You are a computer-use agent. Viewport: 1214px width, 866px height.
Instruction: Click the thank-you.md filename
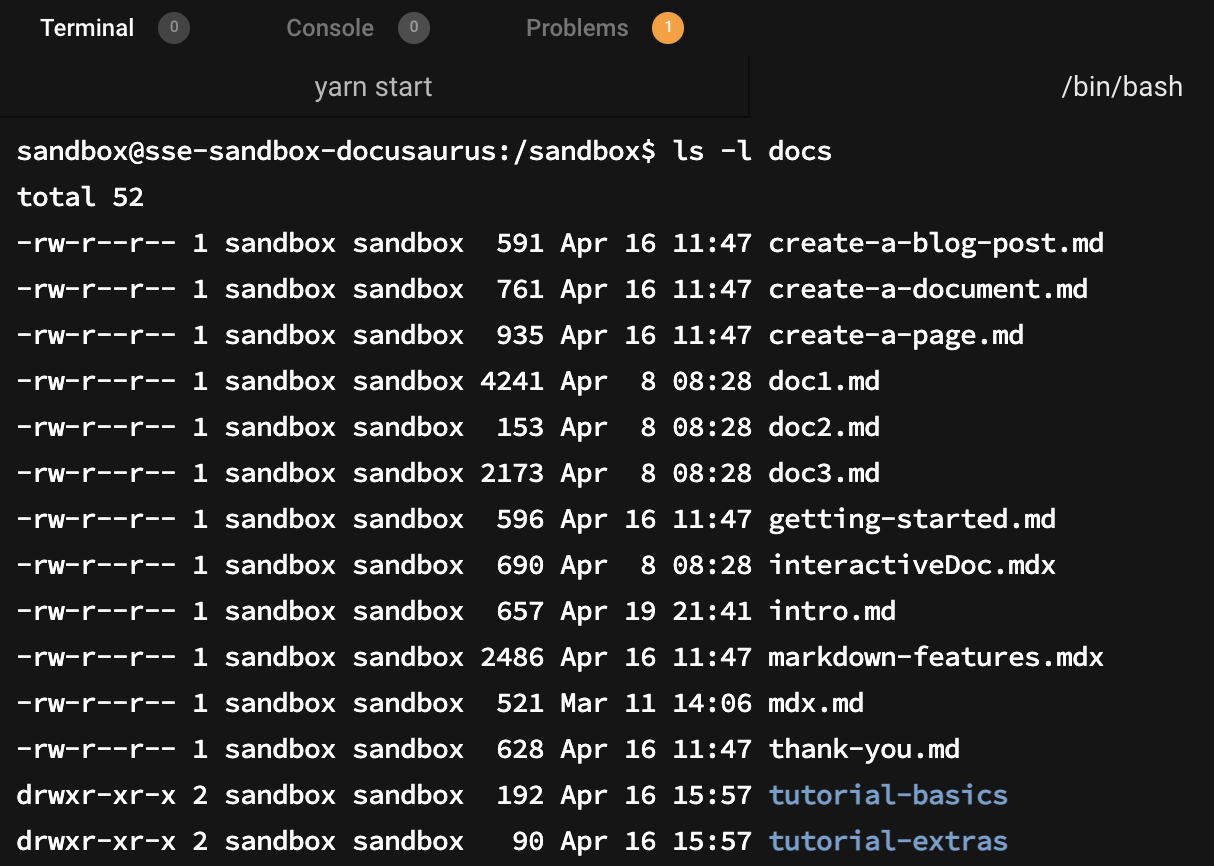click(x=862, y=748)
